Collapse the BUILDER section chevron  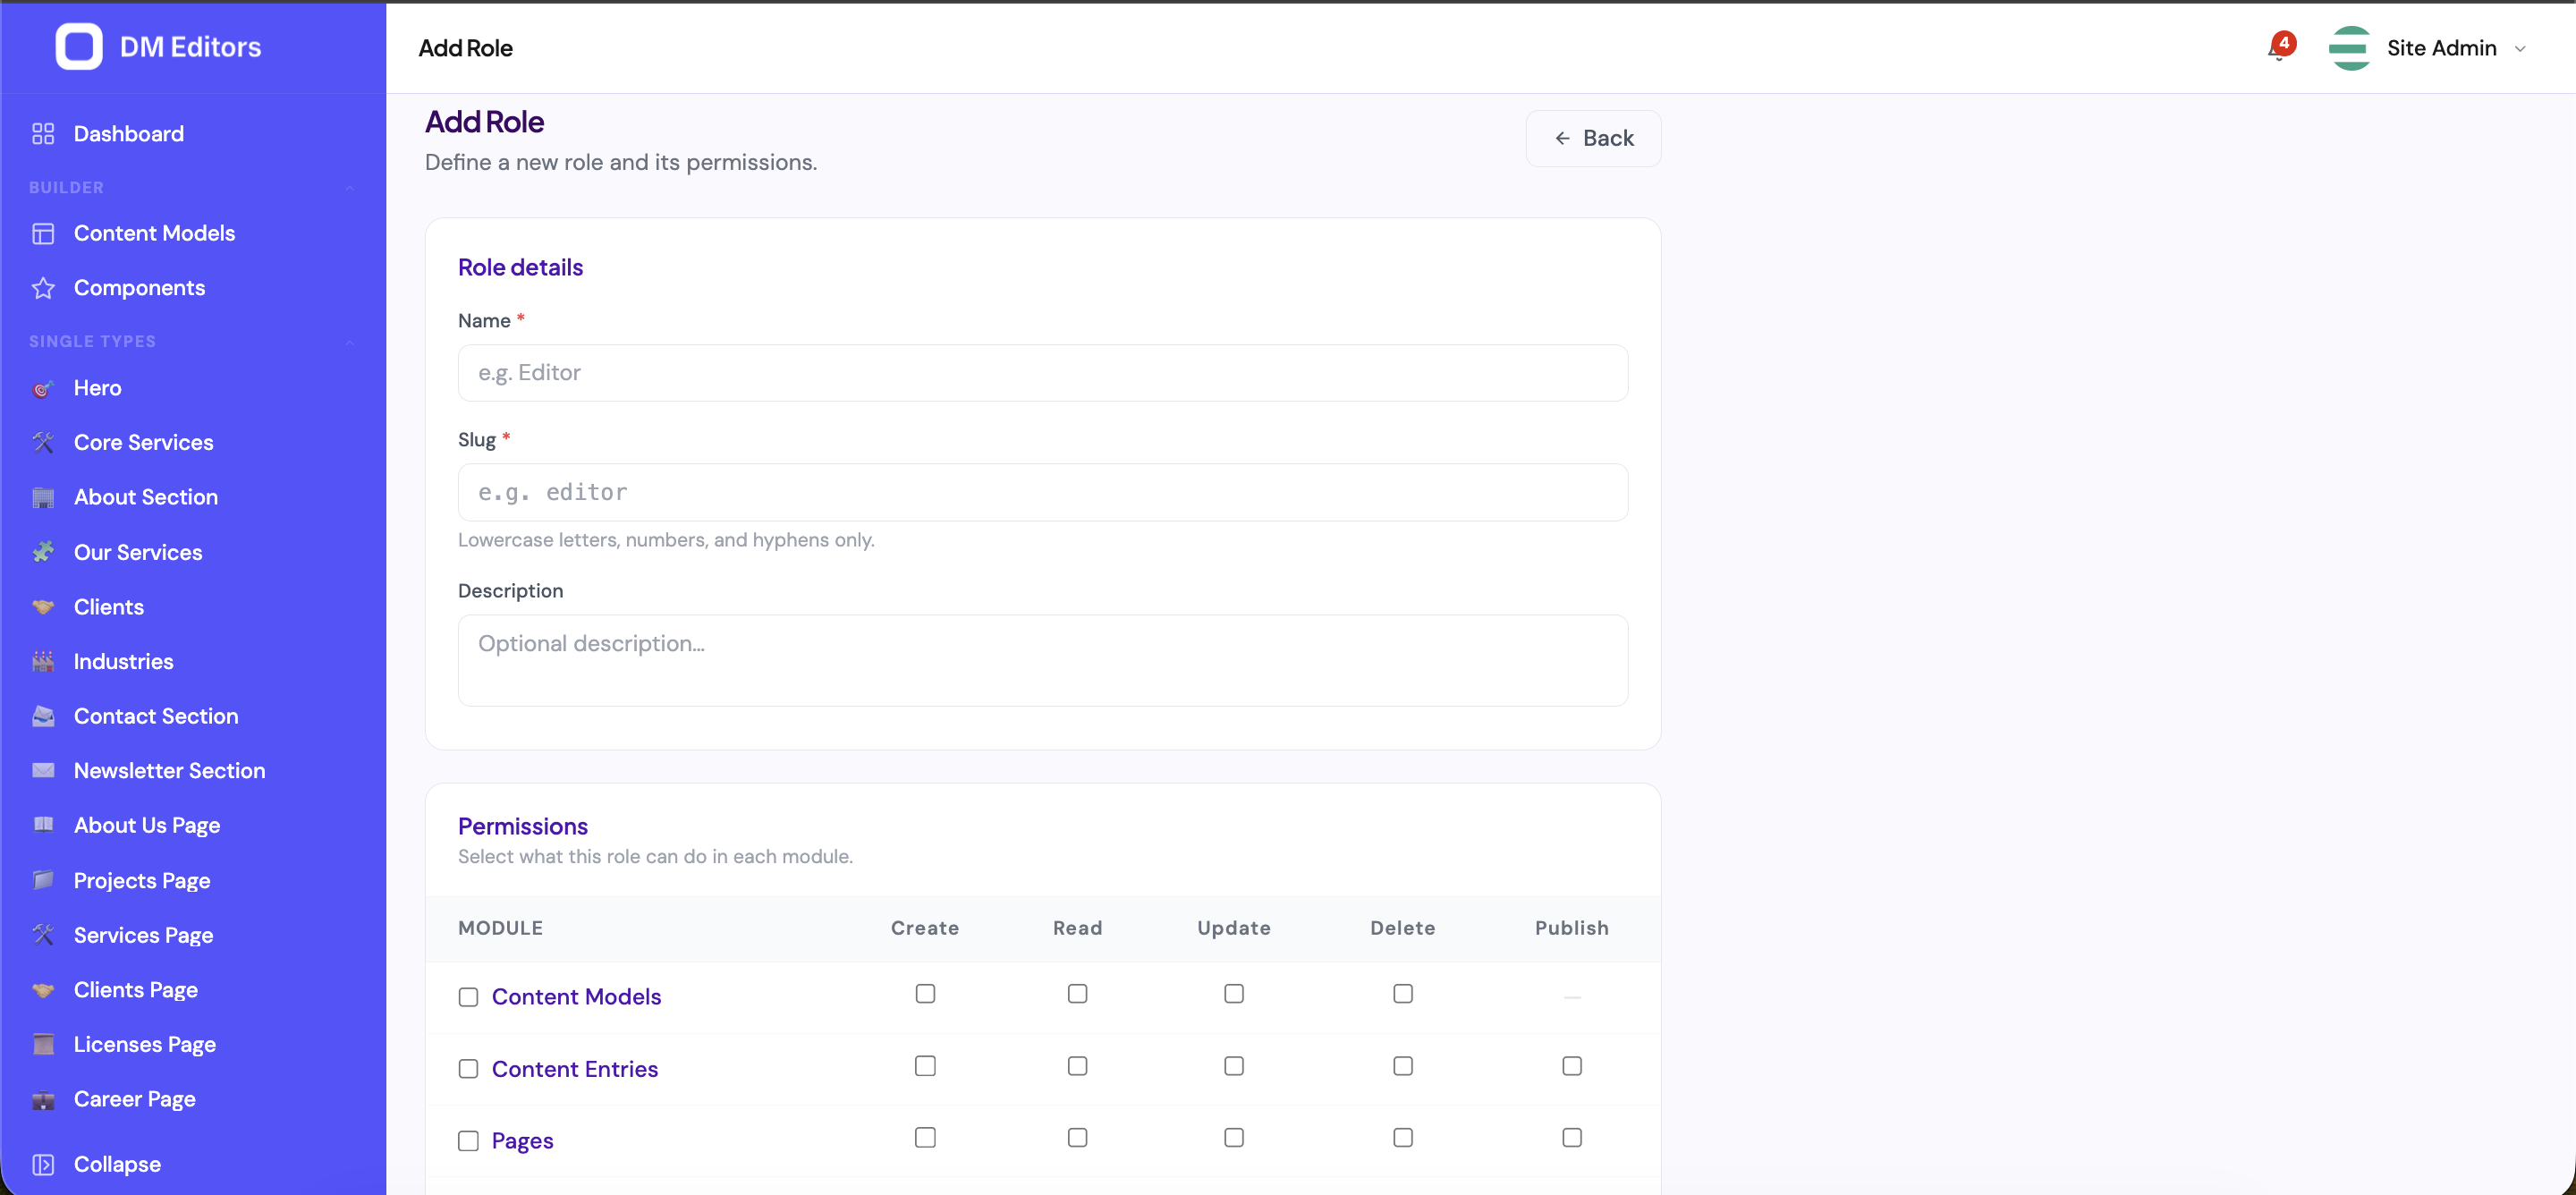tap(350, 188)
